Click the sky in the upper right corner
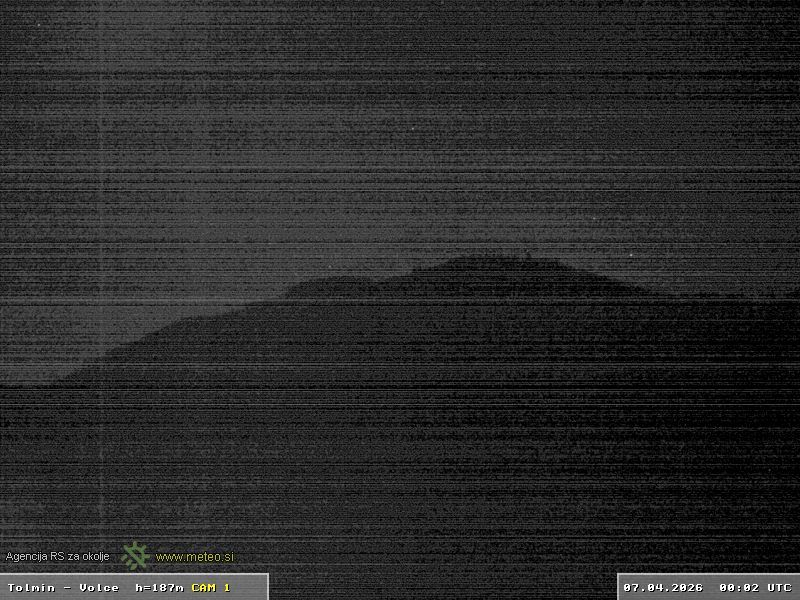The image size is (800, 600). coord(740,50)
